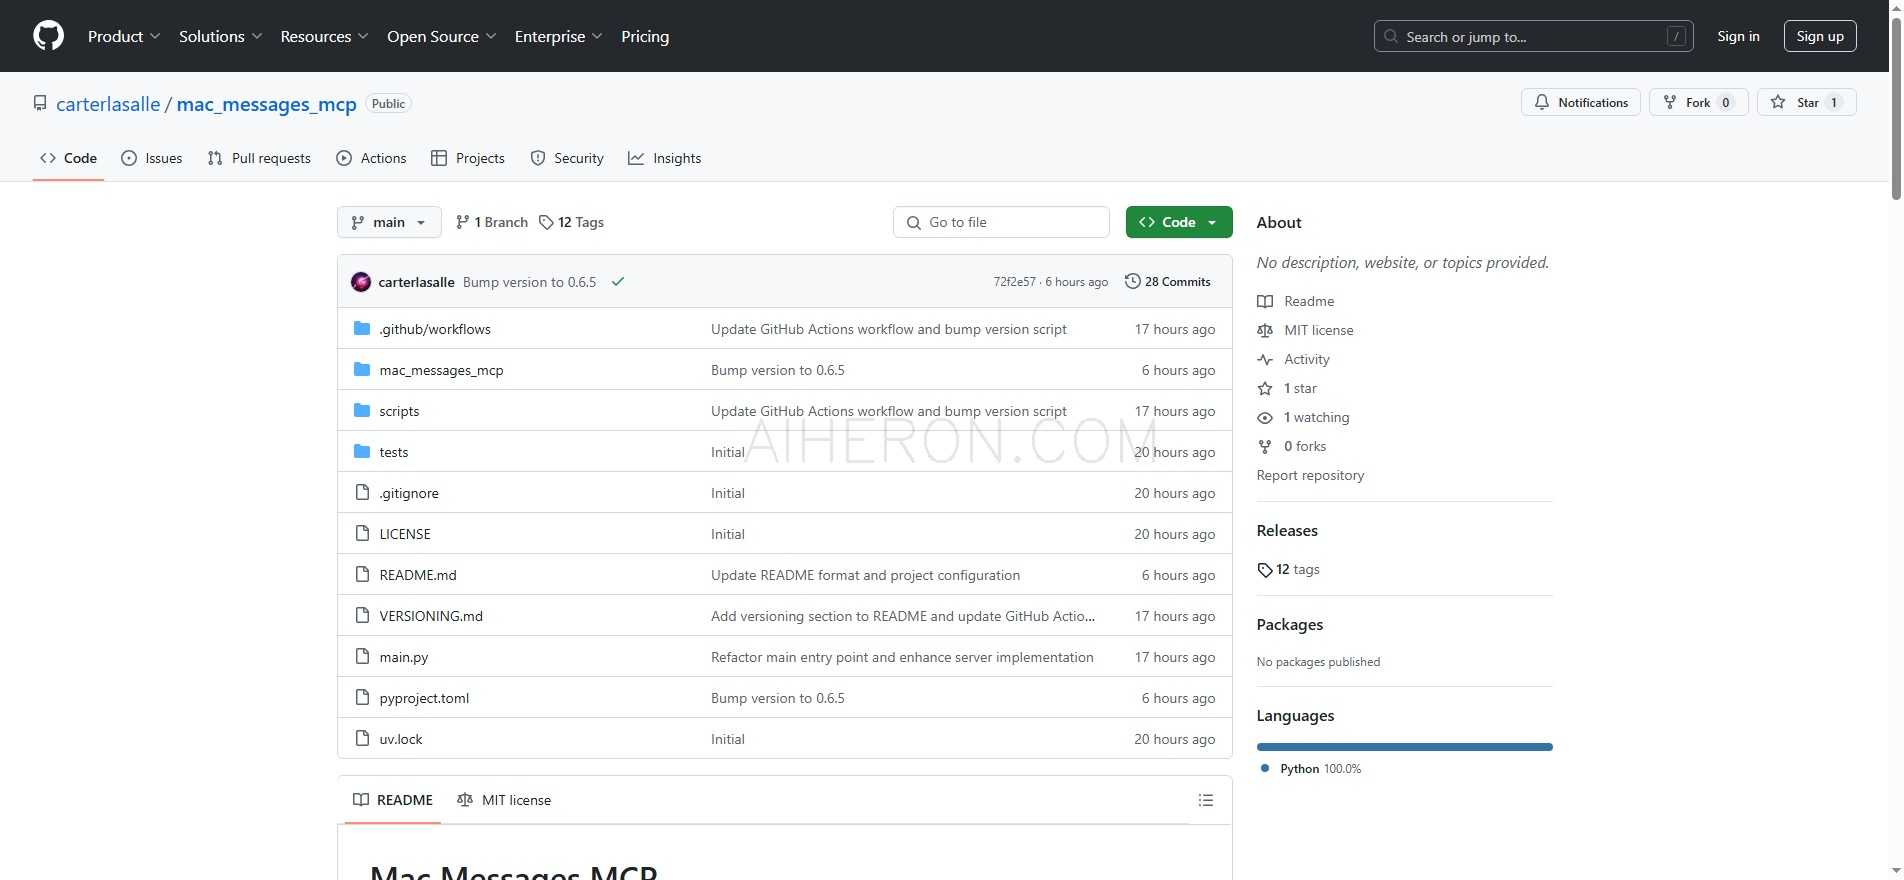Click the Activity pulse icon
This screenshot has width=1904, height=880.
(x=1265, y=359)
